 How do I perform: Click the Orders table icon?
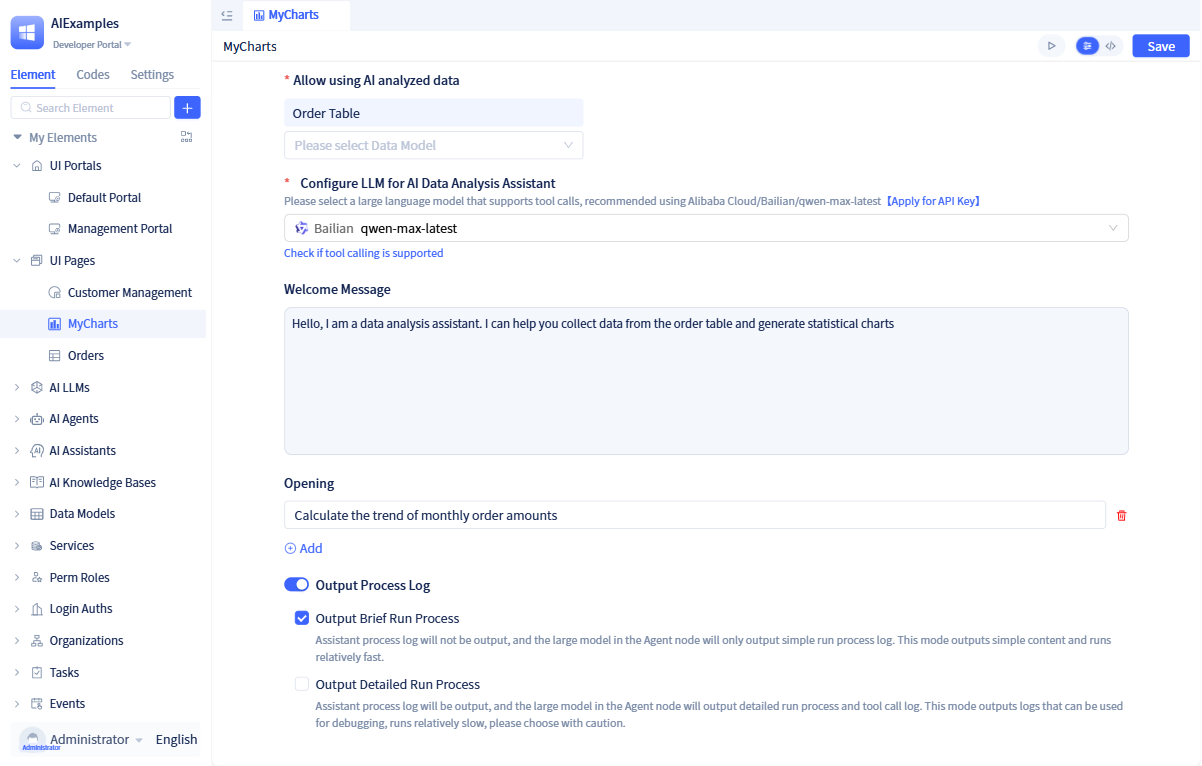55,356
